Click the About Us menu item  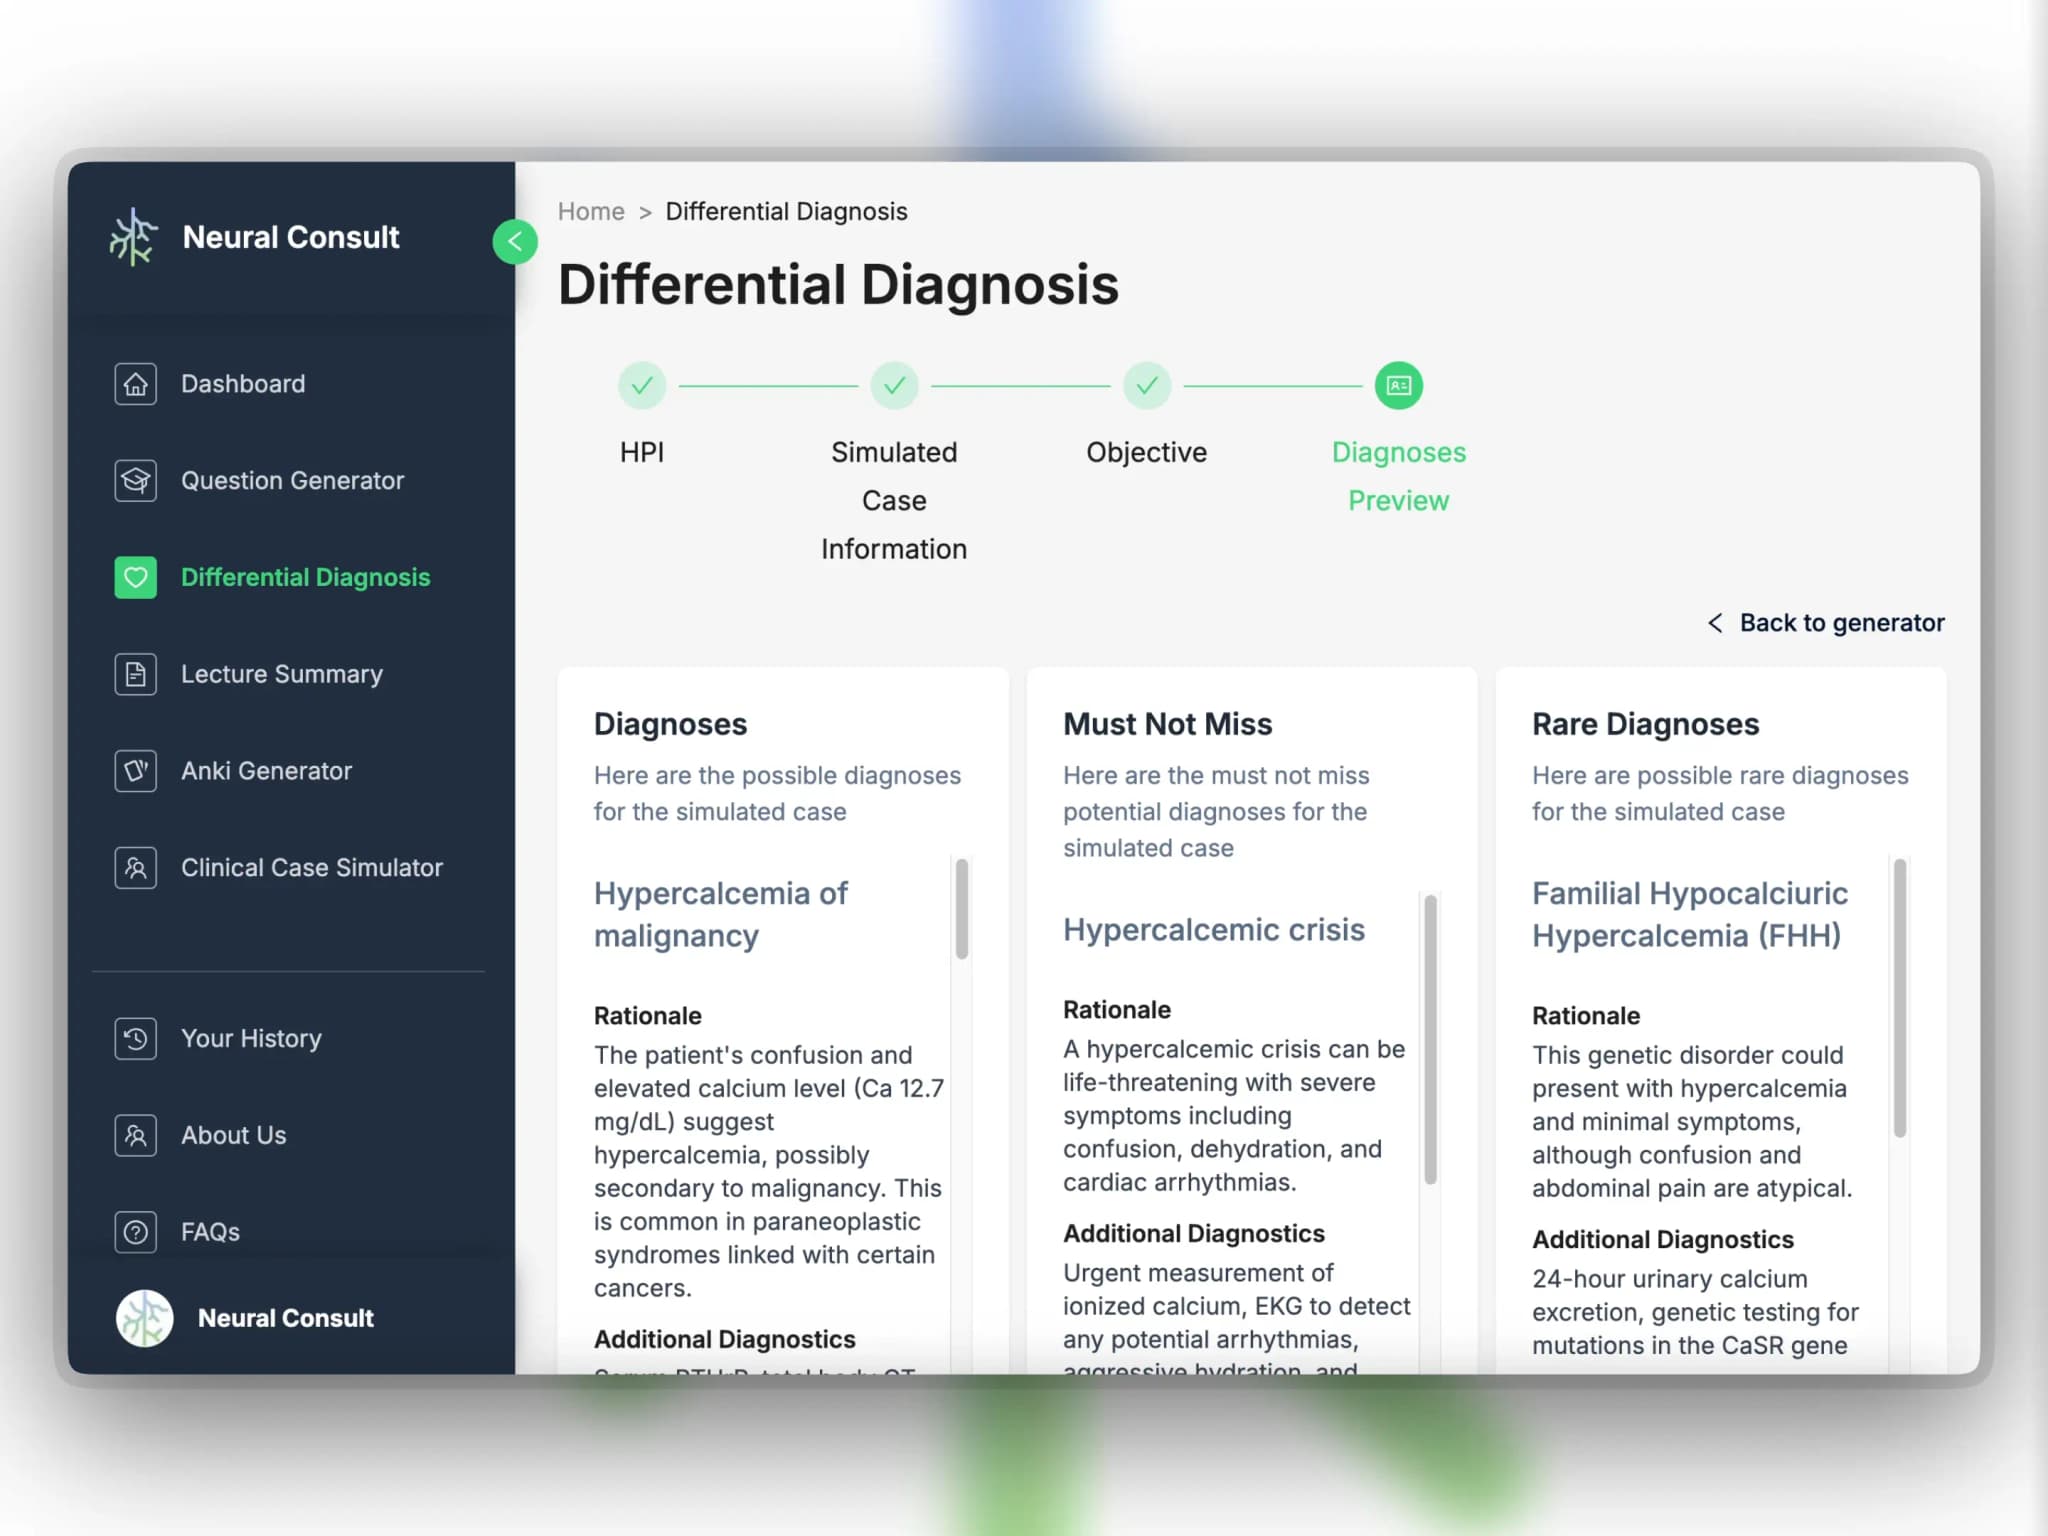pyautogui.click(x=231, y=1134)
